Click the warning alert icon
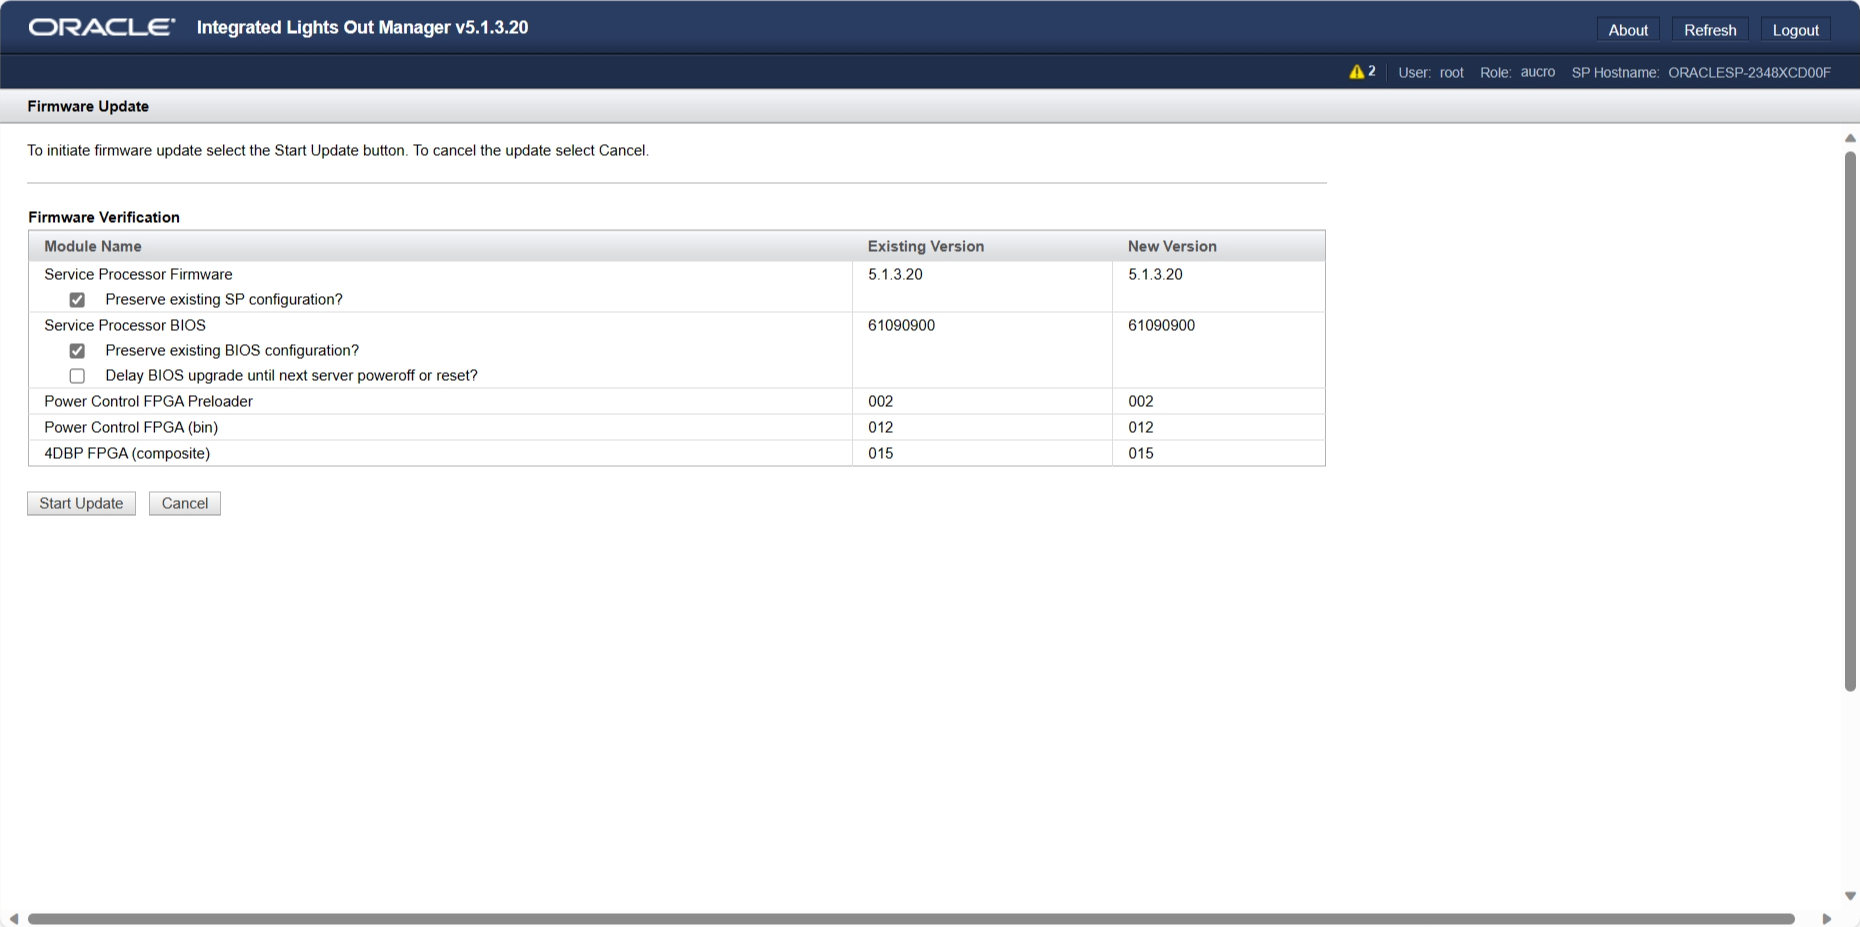The height and width of the screenshot is (927, 1860). click(x=1356, y=72)
